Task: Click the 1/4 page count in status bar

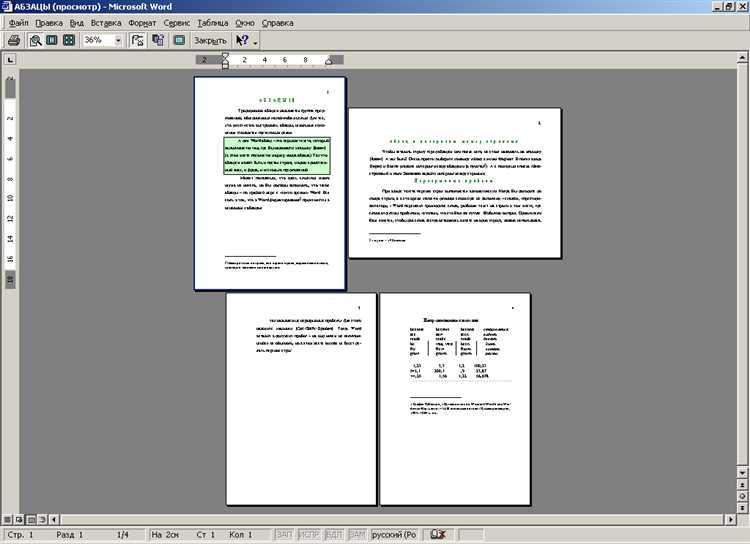Action: [x=123, y=534]
